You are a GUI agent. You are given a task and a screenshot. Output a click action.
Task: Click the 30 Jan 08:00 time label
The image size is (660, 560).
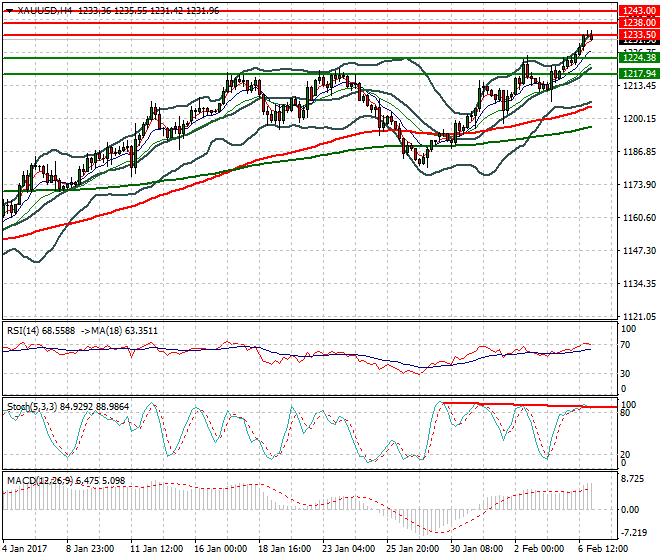point(476,549)
